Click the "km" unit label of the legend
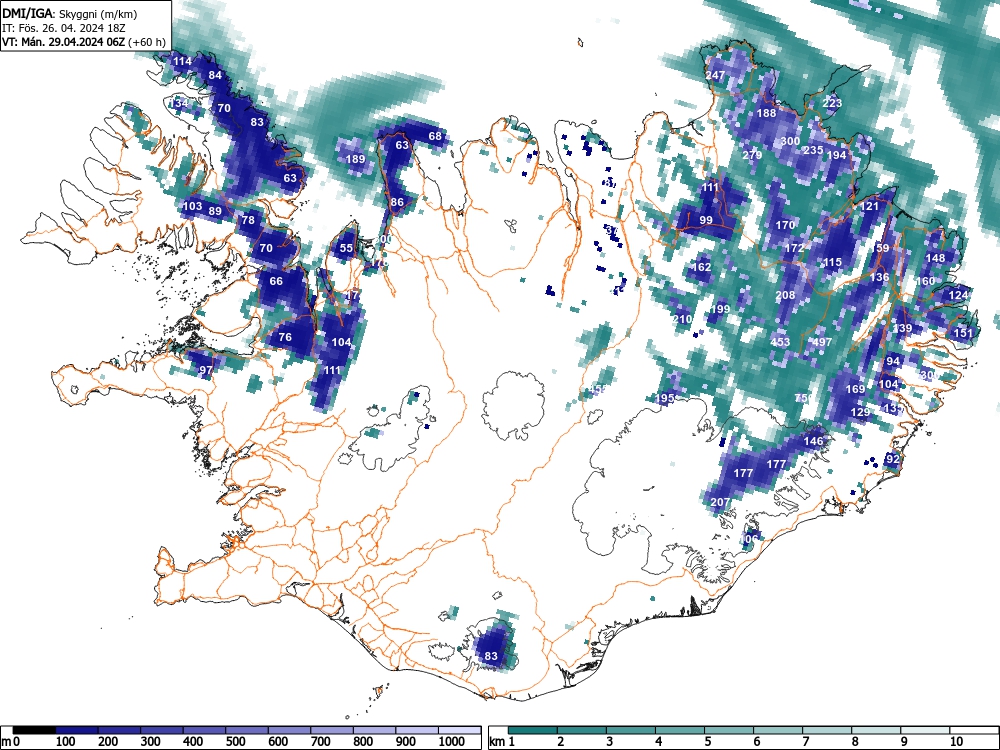1000x750 pixels. [497, 742]
